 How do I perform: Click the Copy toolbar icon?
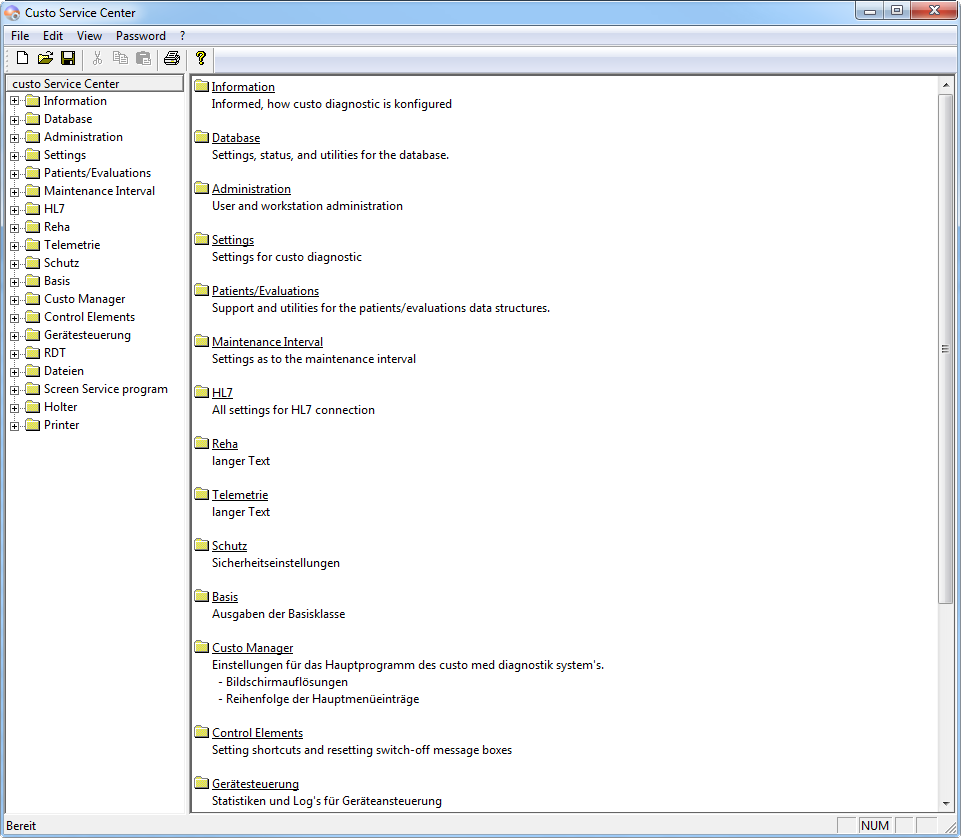120,58
